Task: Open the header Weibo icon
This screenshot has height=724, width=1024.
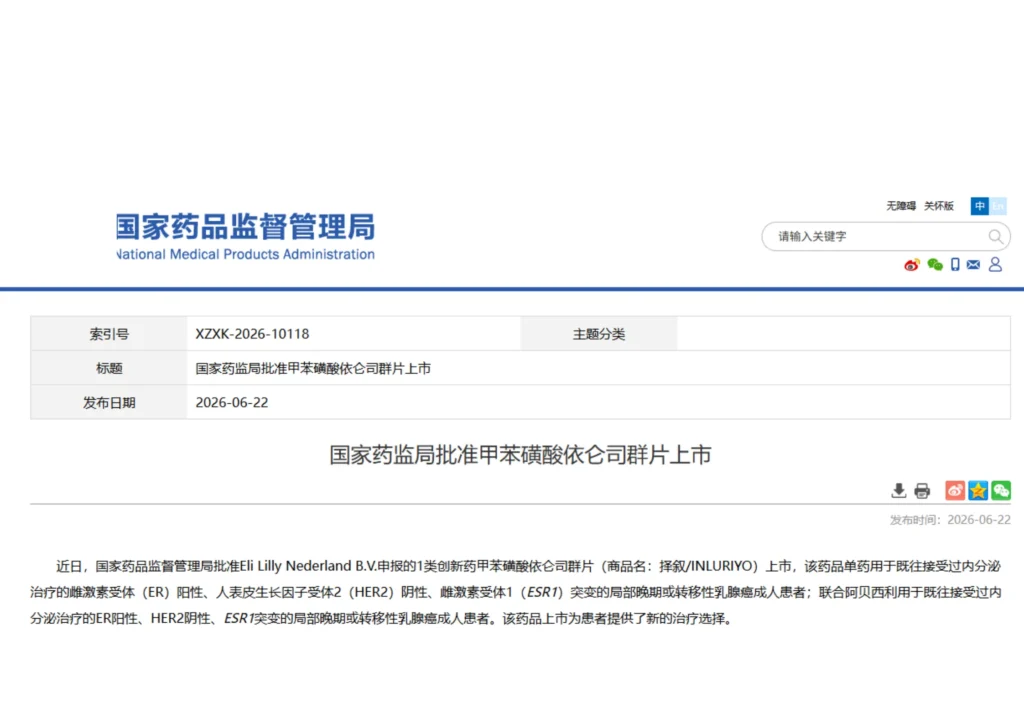Action: [x=912, y=264]
